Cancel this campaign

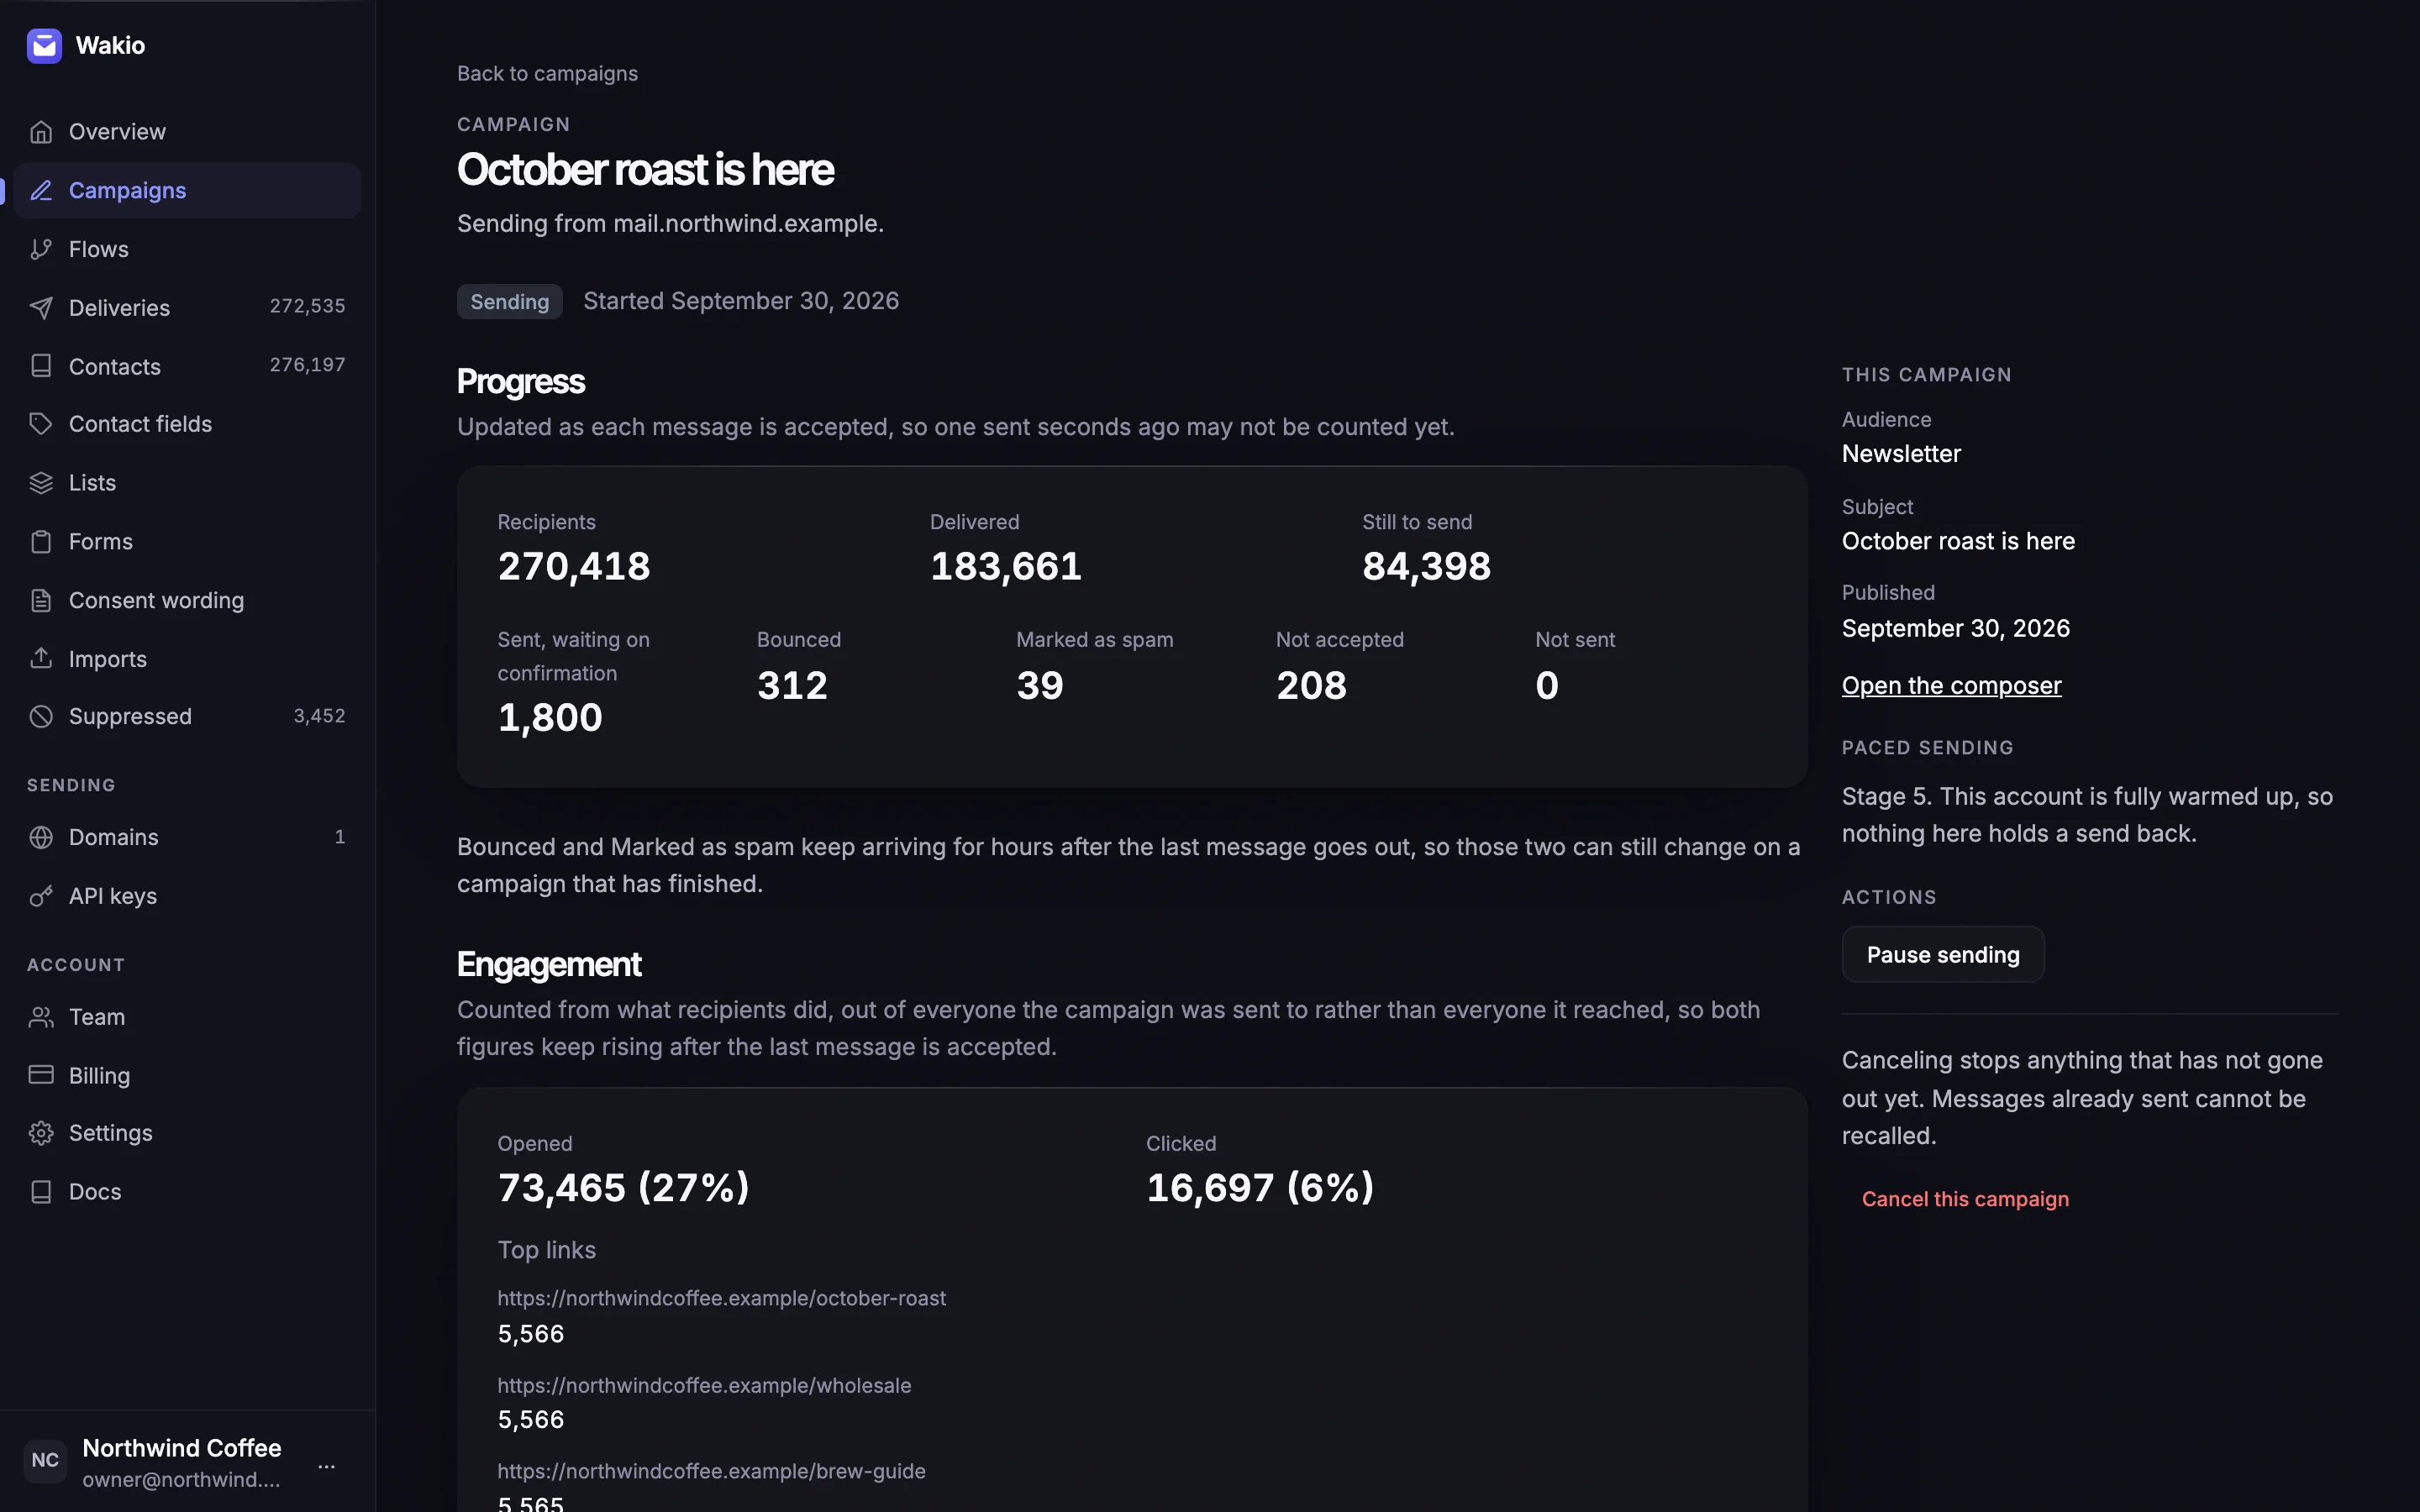[1965, 1199]
